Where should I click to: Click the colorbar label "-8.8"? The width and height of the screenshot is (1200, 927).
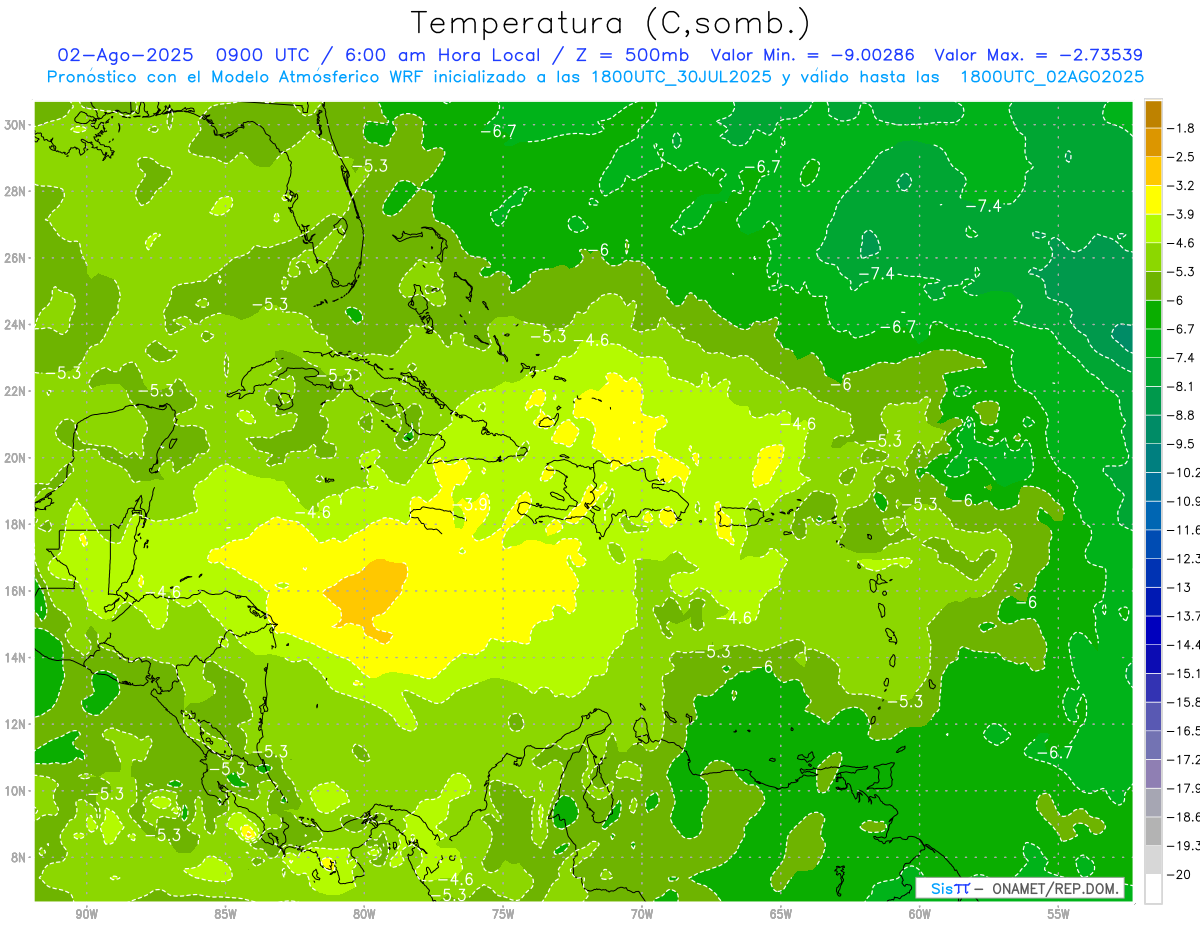[1182, 415]
